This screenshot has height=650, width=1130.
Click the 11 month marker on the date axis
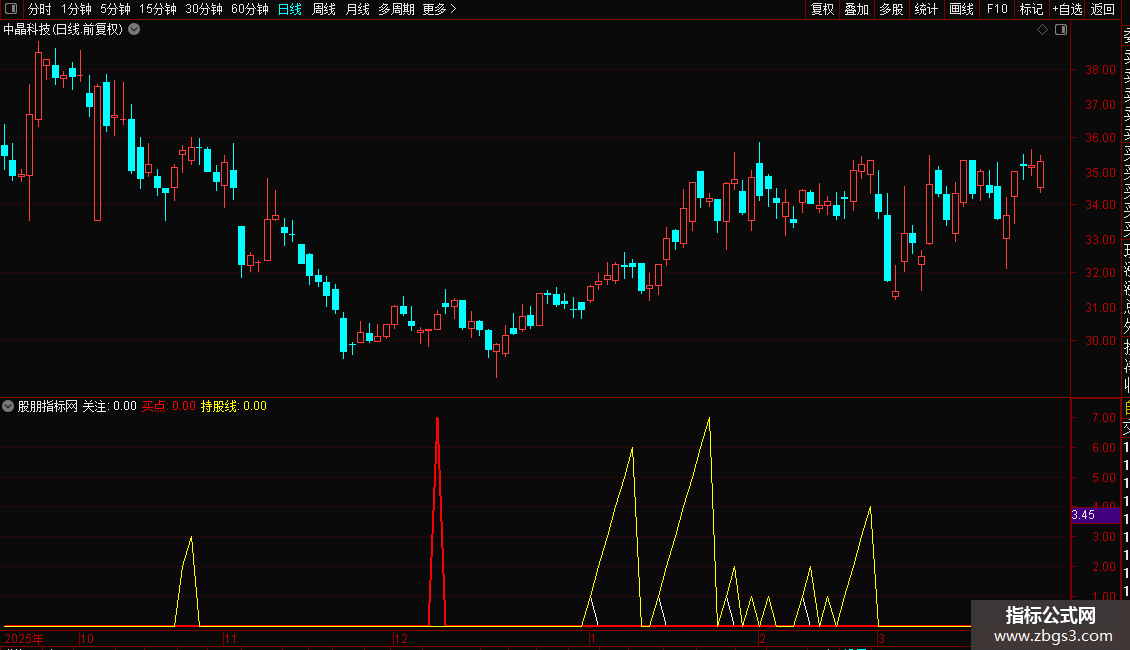coord(230,638)
